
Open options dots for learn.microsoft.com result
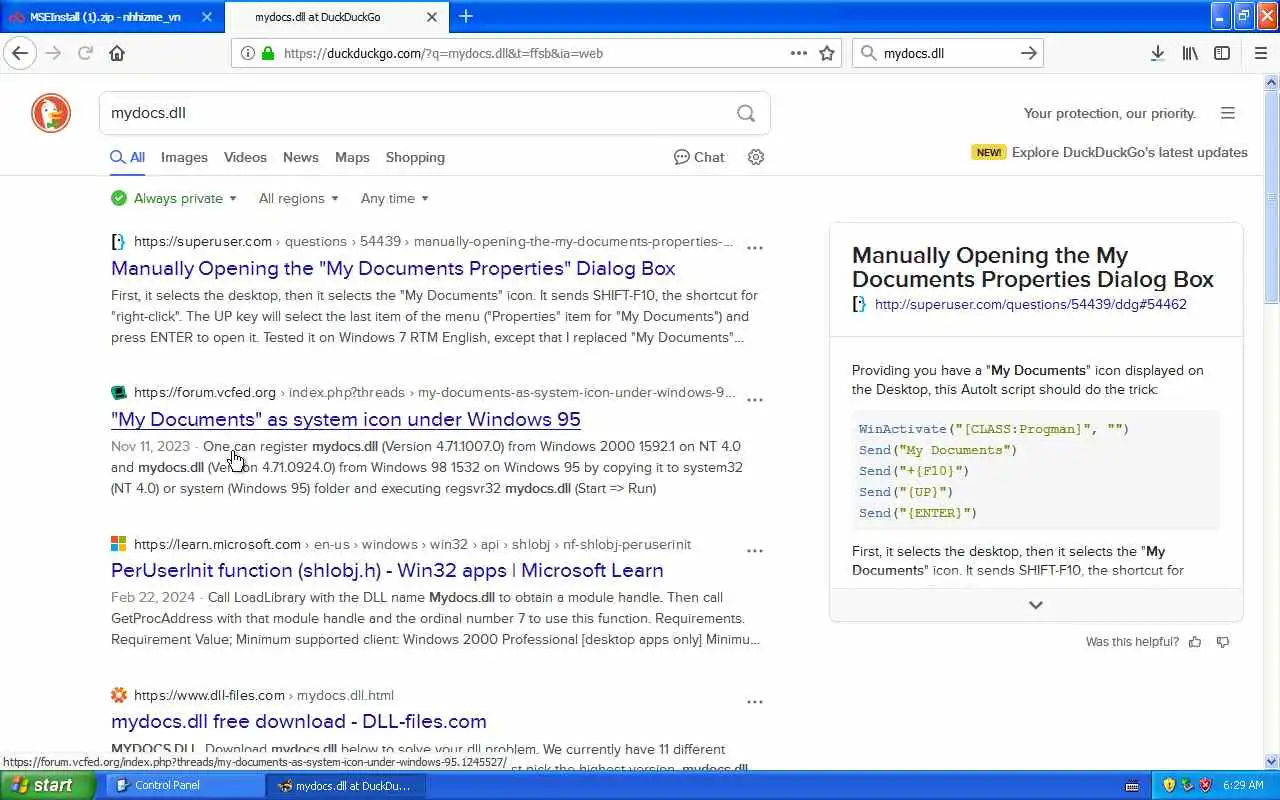pos(755,550)
